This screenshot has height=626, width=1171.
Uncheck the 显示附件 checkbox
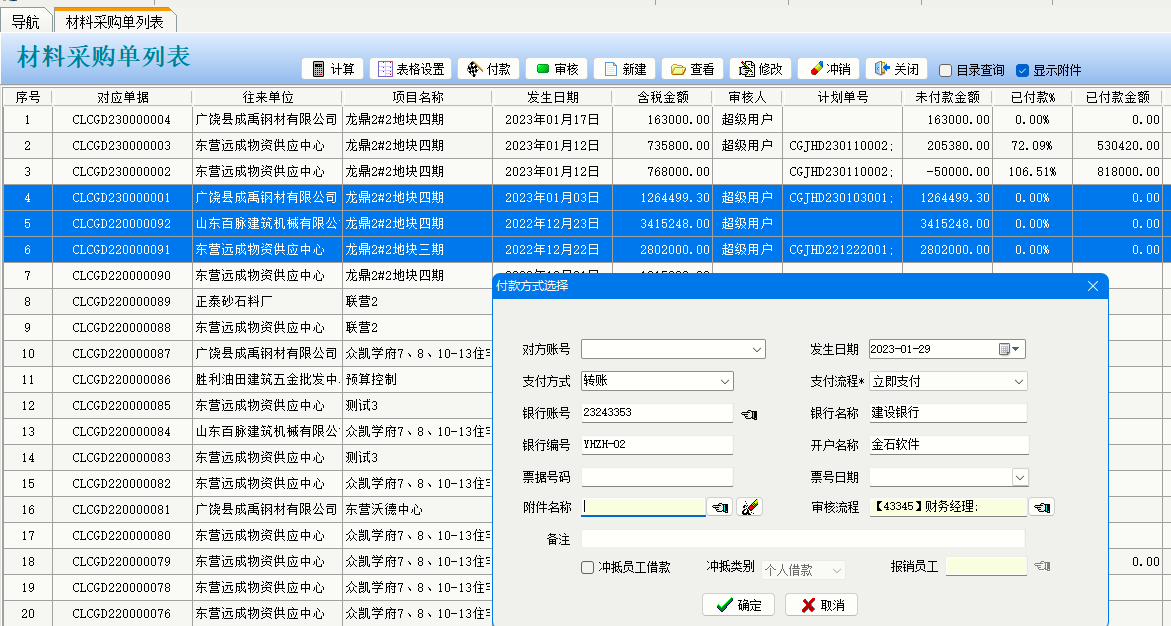click(1022, 71)
